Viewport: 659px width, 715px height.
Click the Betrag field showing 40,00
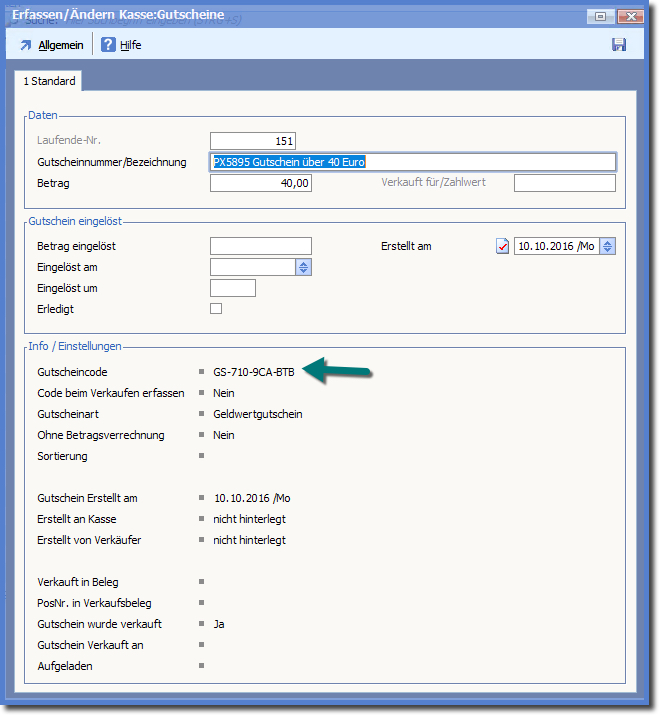(261, 183)
